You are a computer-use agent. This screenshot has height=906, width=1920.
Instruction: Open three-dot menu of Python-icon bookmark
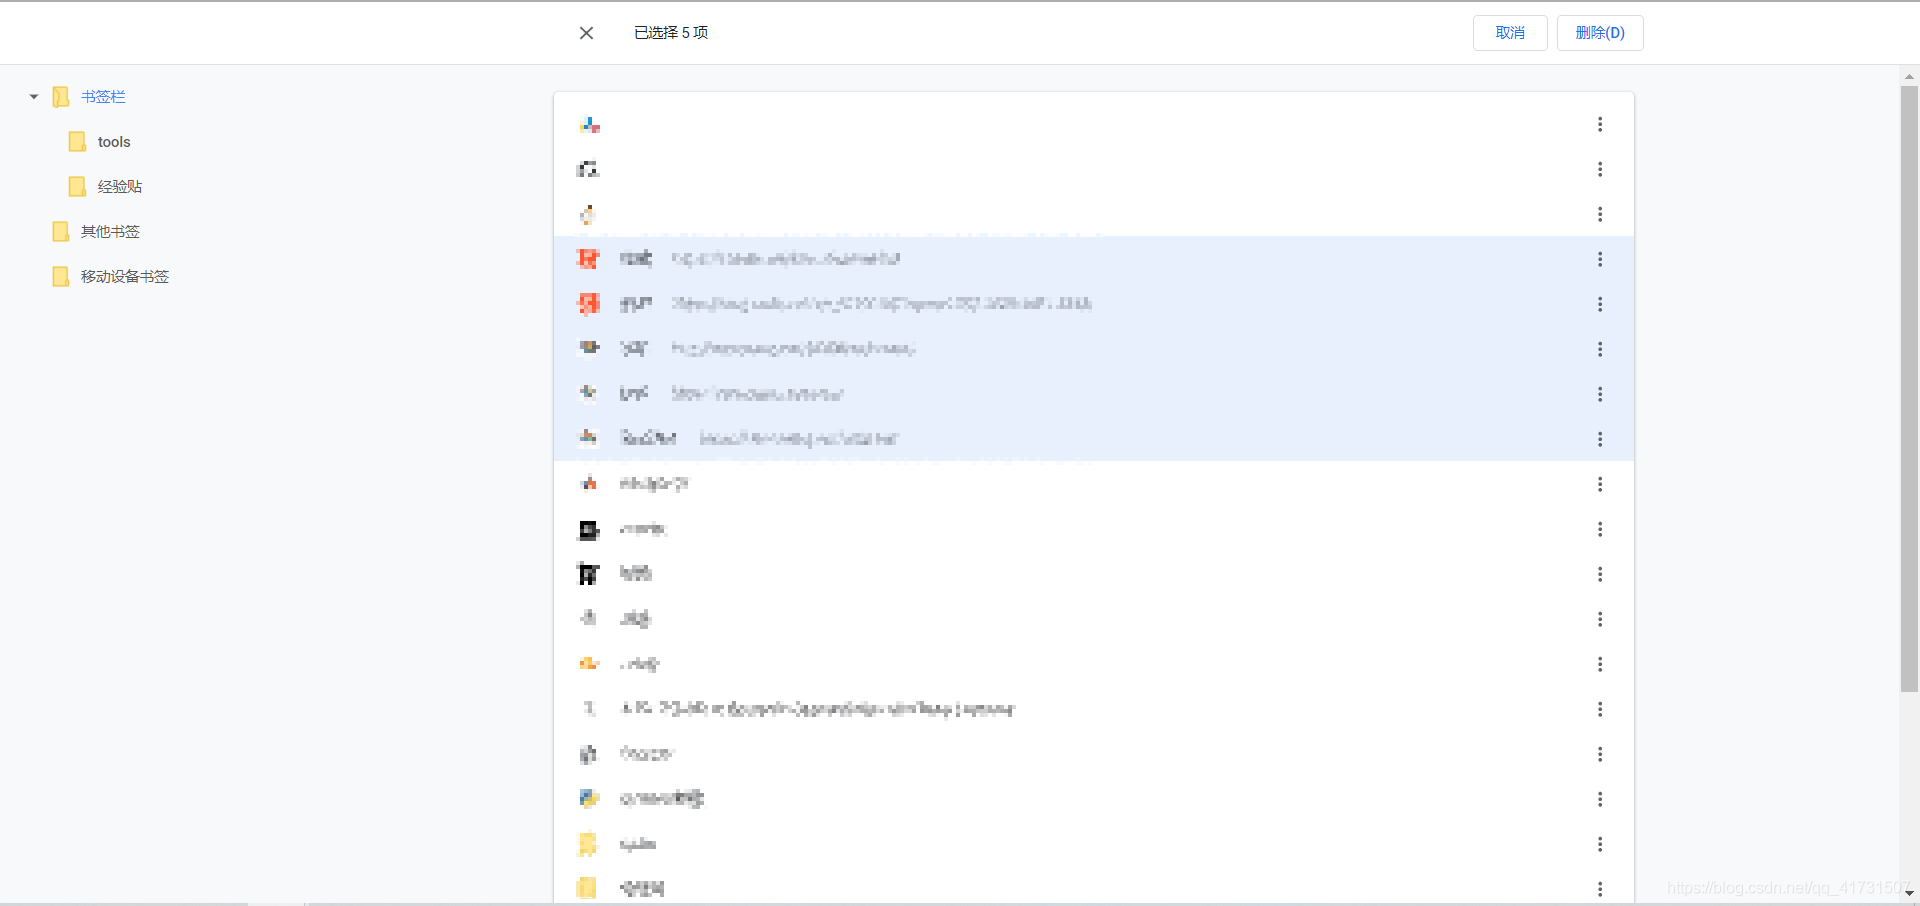coord(1600,799)
